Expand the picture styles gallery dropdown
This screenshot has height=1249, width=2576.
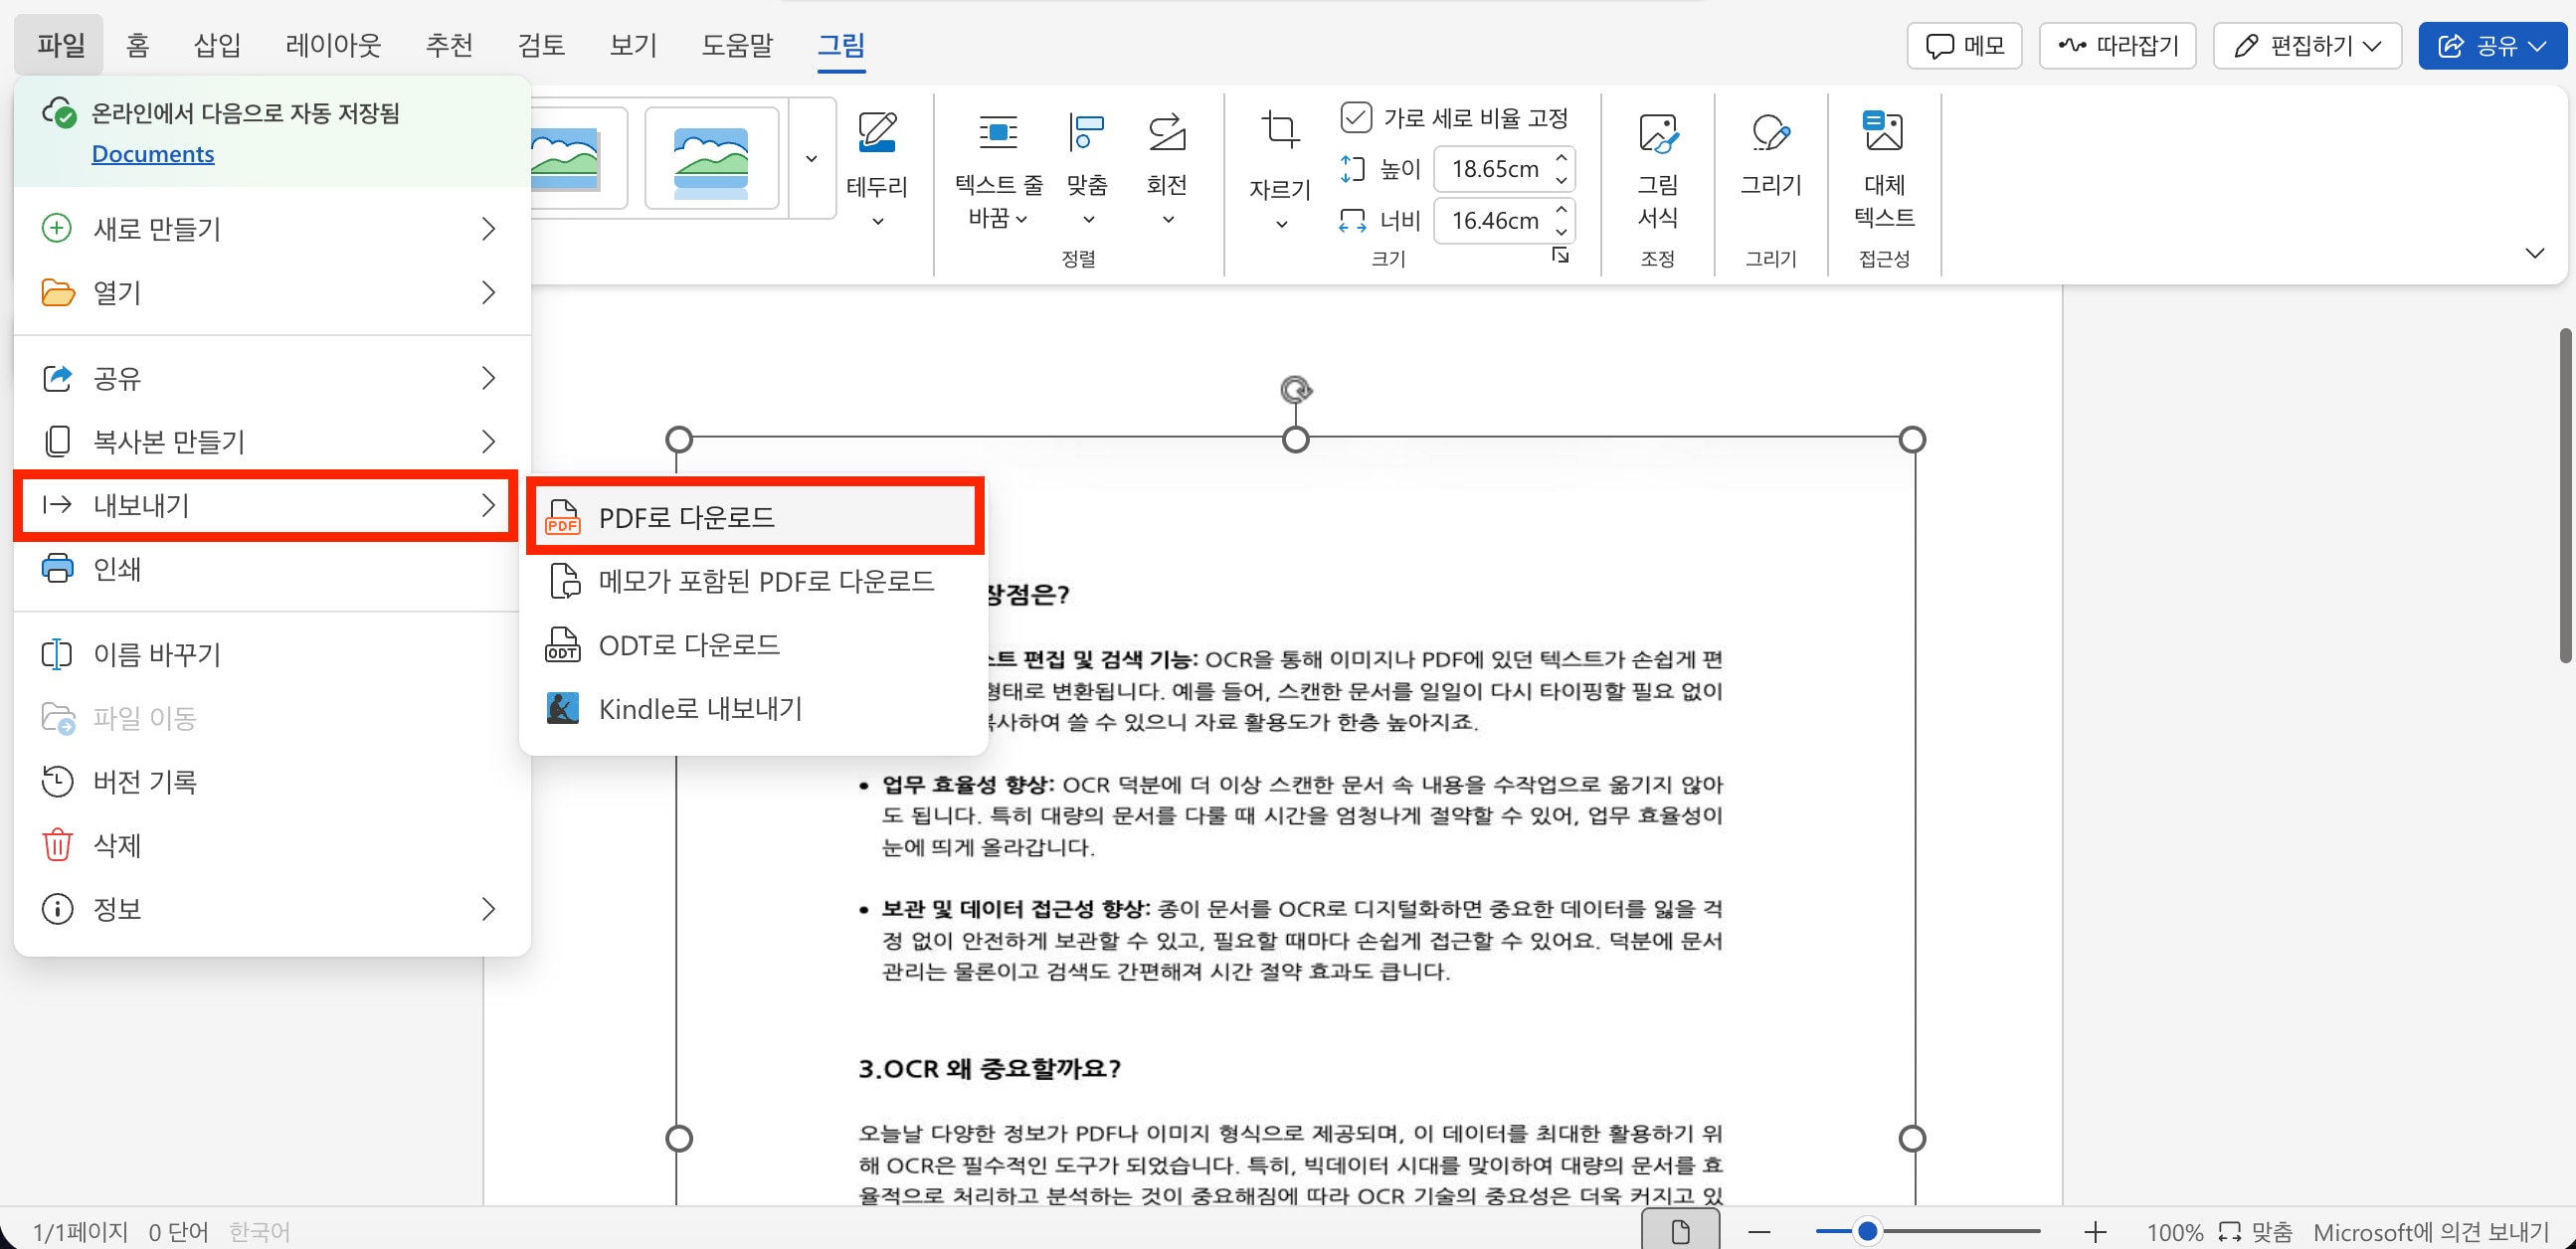pos(811,158)
